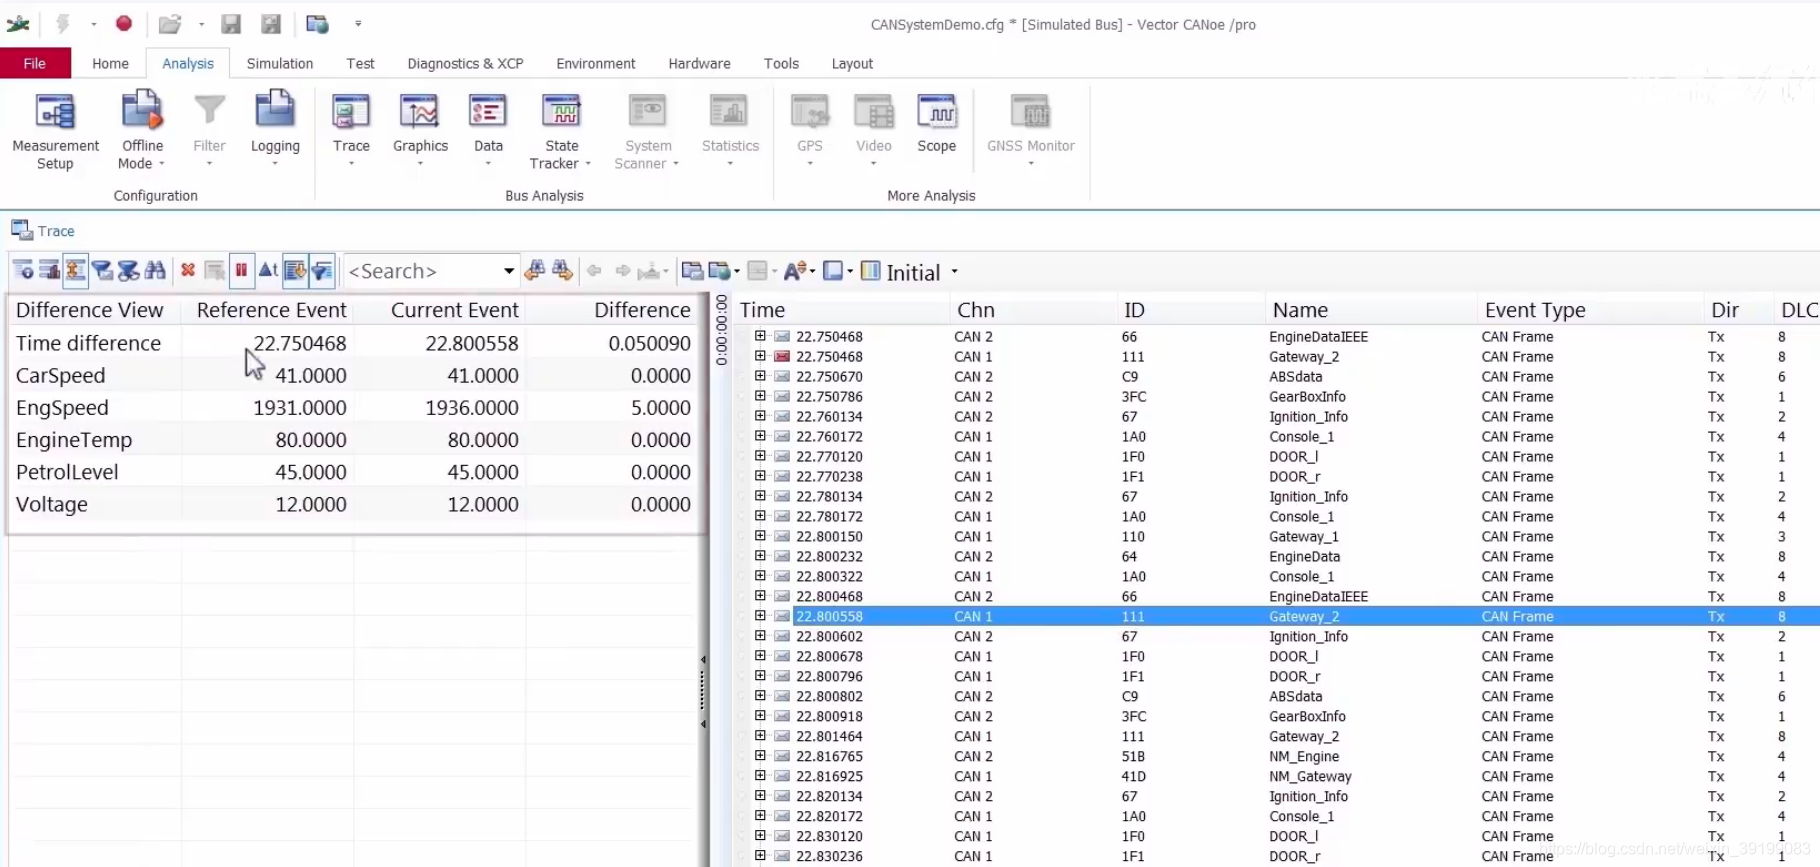Open the Layout ribbon tab
Image resolution: width=1820 pixels, height=867 pixels.
(852, 63)
